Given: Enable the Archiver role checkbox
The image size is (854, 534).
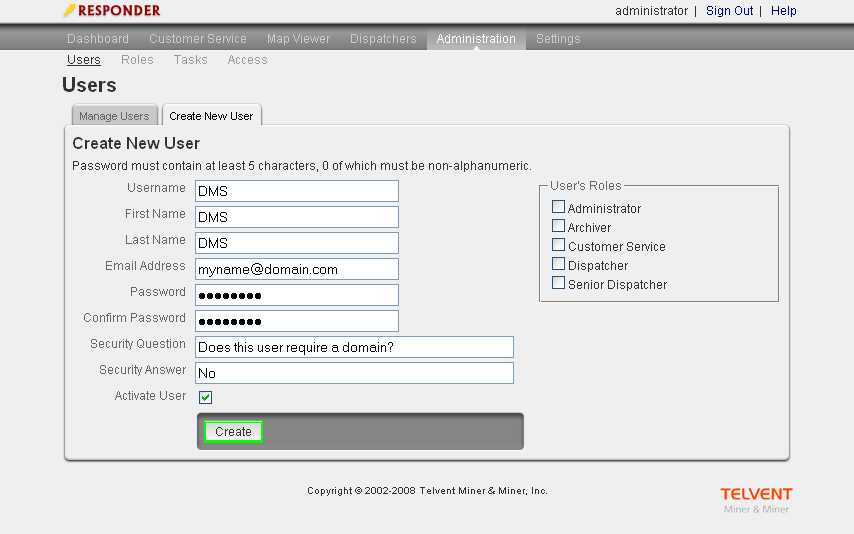Looking at the screenshot, I should click(x=559, y=227).
